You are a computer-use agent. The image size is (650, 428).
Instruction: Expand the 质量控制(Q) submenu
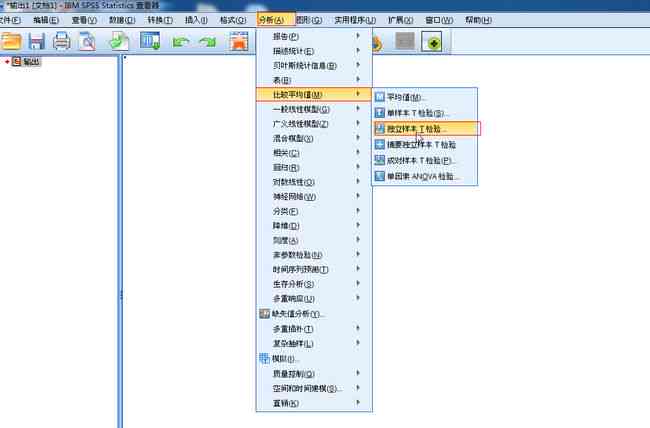tap(314, 374)
